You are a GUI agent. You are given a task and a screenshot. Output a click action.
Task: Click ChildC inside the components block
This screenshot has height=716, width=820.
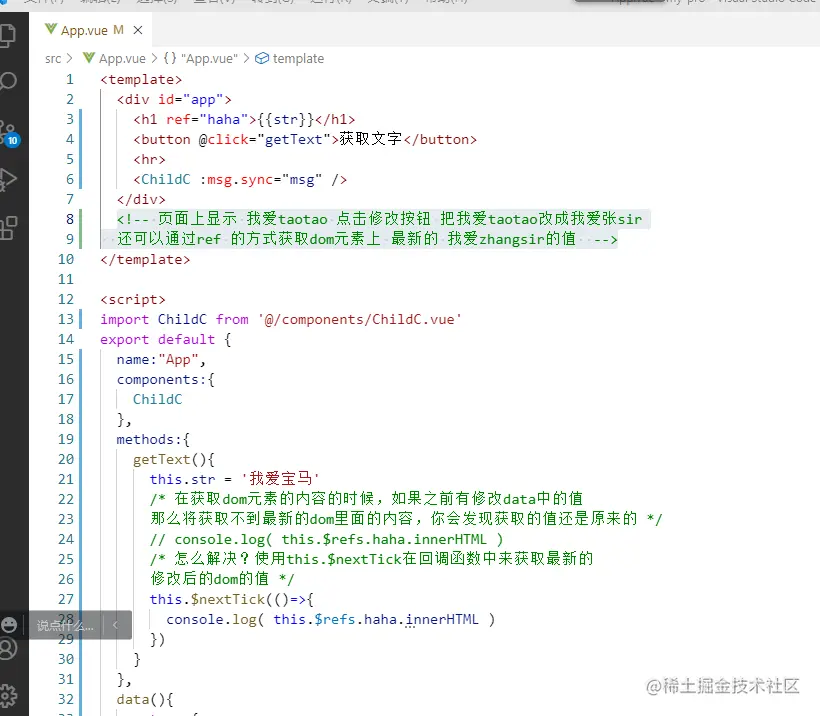pos(157,400)
